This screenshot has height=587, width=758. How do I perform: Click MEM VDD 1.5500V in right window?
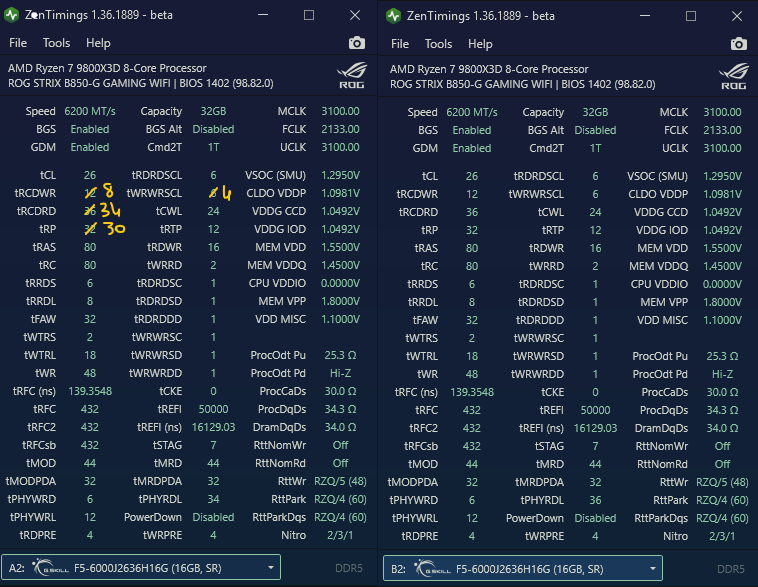click(x=722, y=248)
